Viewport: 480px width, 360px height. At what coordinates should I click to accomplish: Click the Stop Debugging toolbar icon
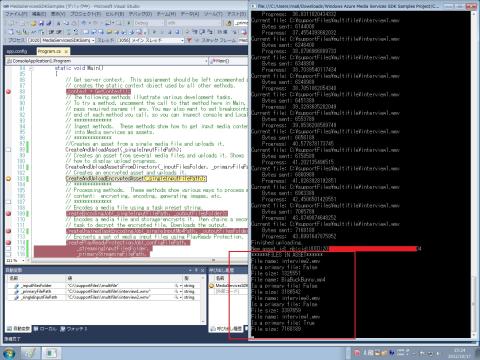(x=170, y=32)
